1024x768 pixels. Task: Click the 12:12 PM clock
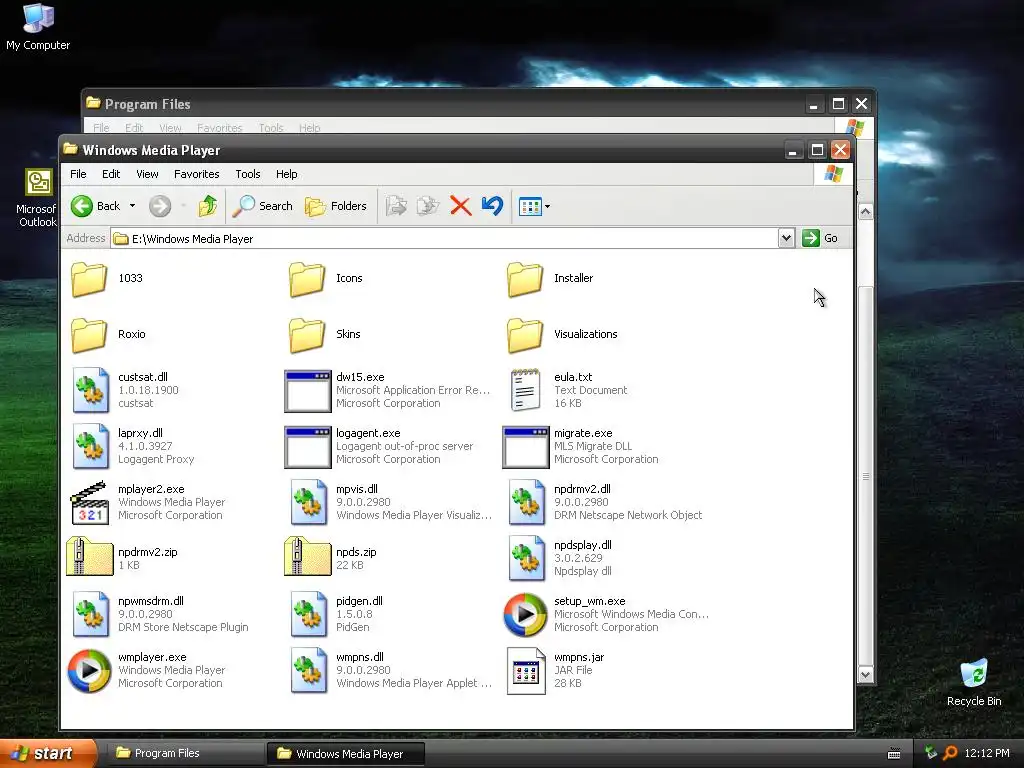987,754
